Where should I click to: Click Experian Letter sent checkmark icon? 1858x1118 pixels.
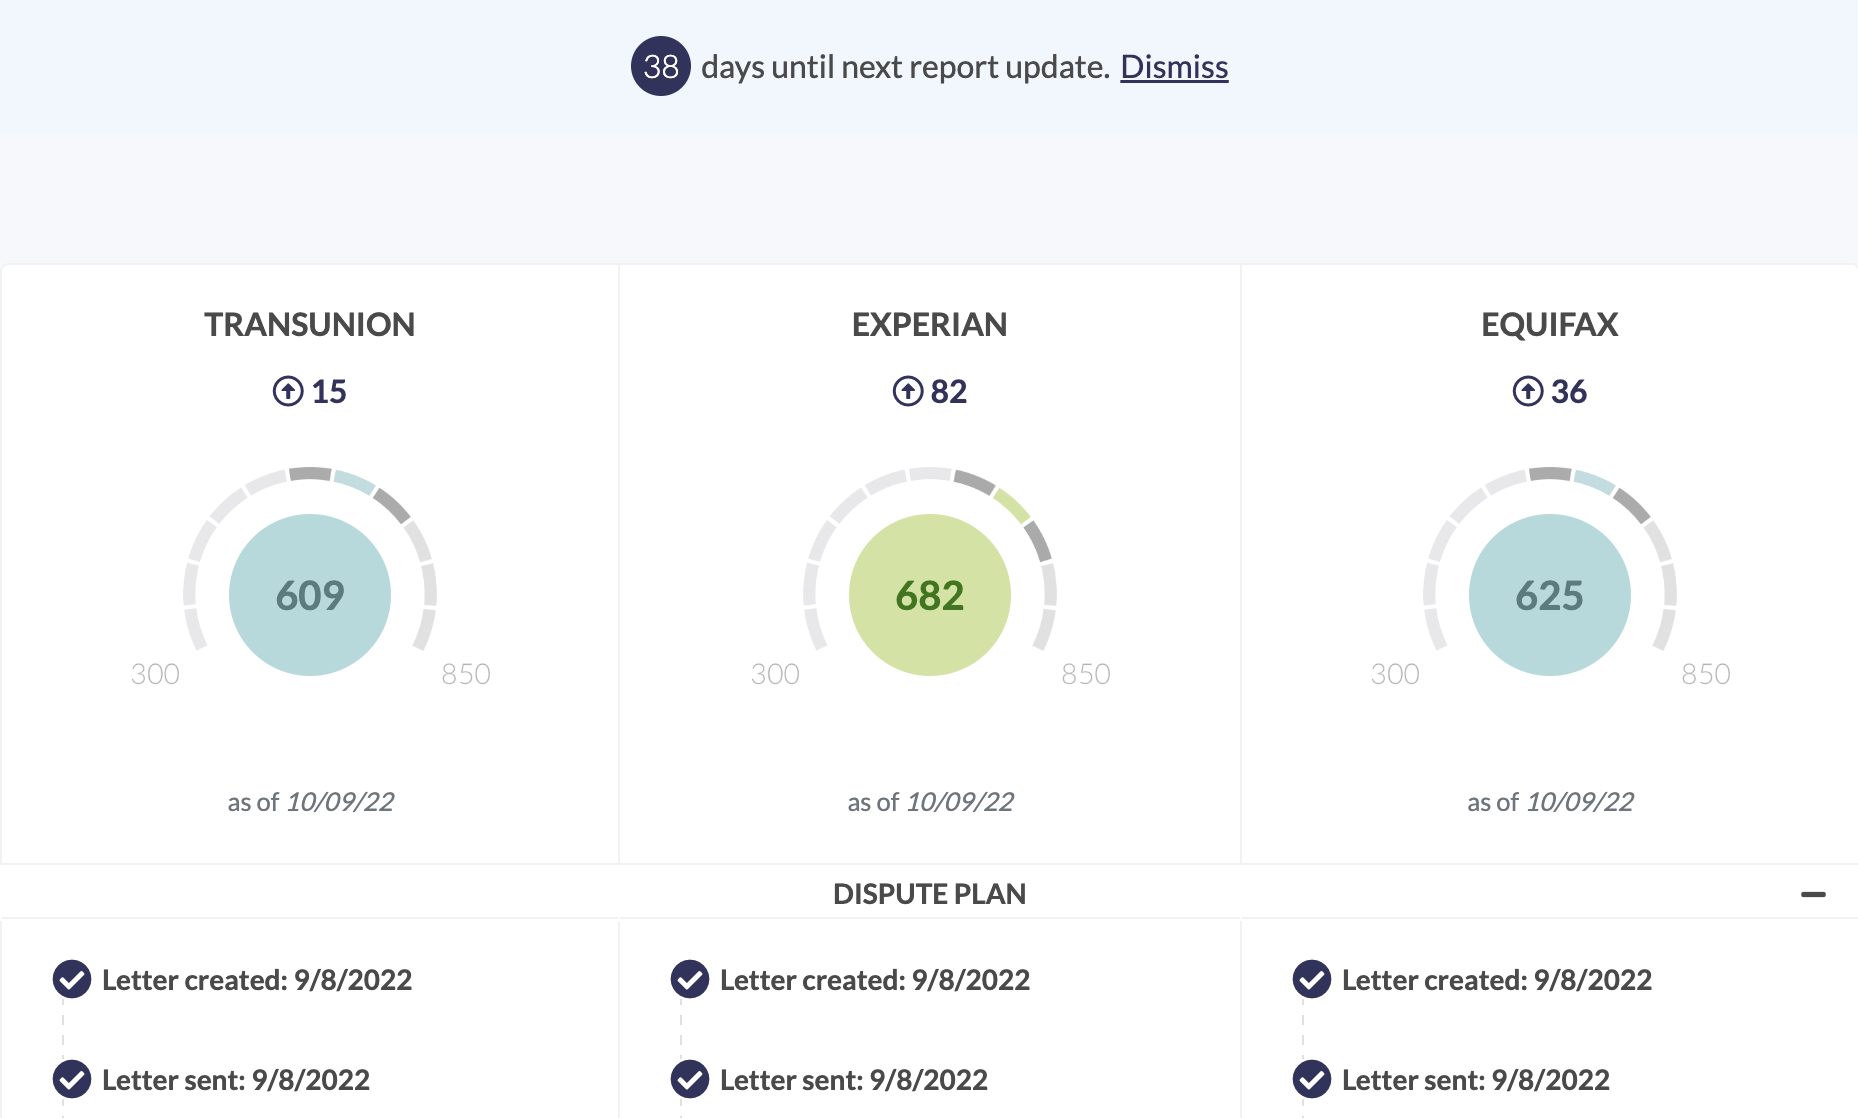point(690,1080)
